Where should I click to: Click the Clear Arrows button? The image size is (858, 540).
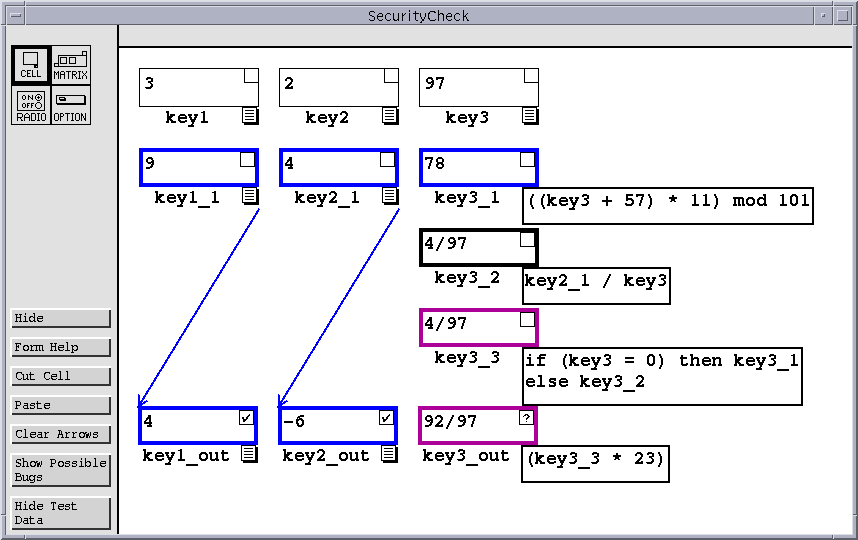coord(61,434)
